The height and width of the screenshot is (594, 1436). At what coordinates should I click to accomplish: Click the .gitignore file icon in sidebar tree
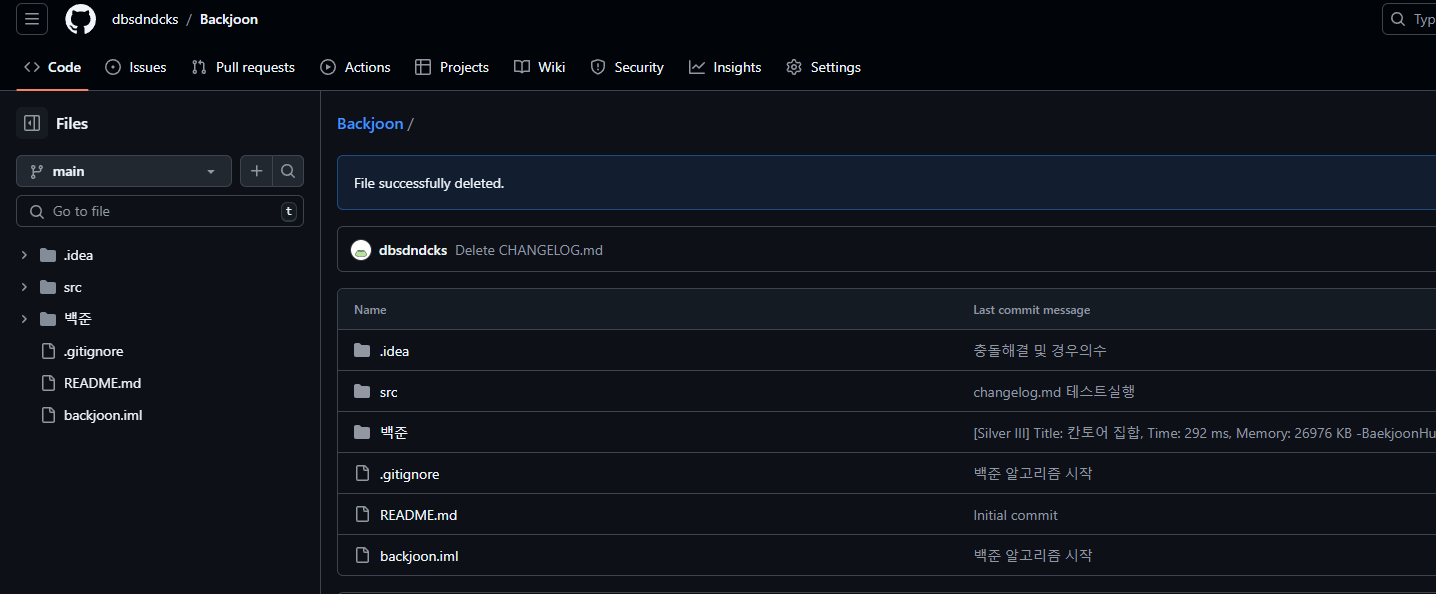pos(48,351)
